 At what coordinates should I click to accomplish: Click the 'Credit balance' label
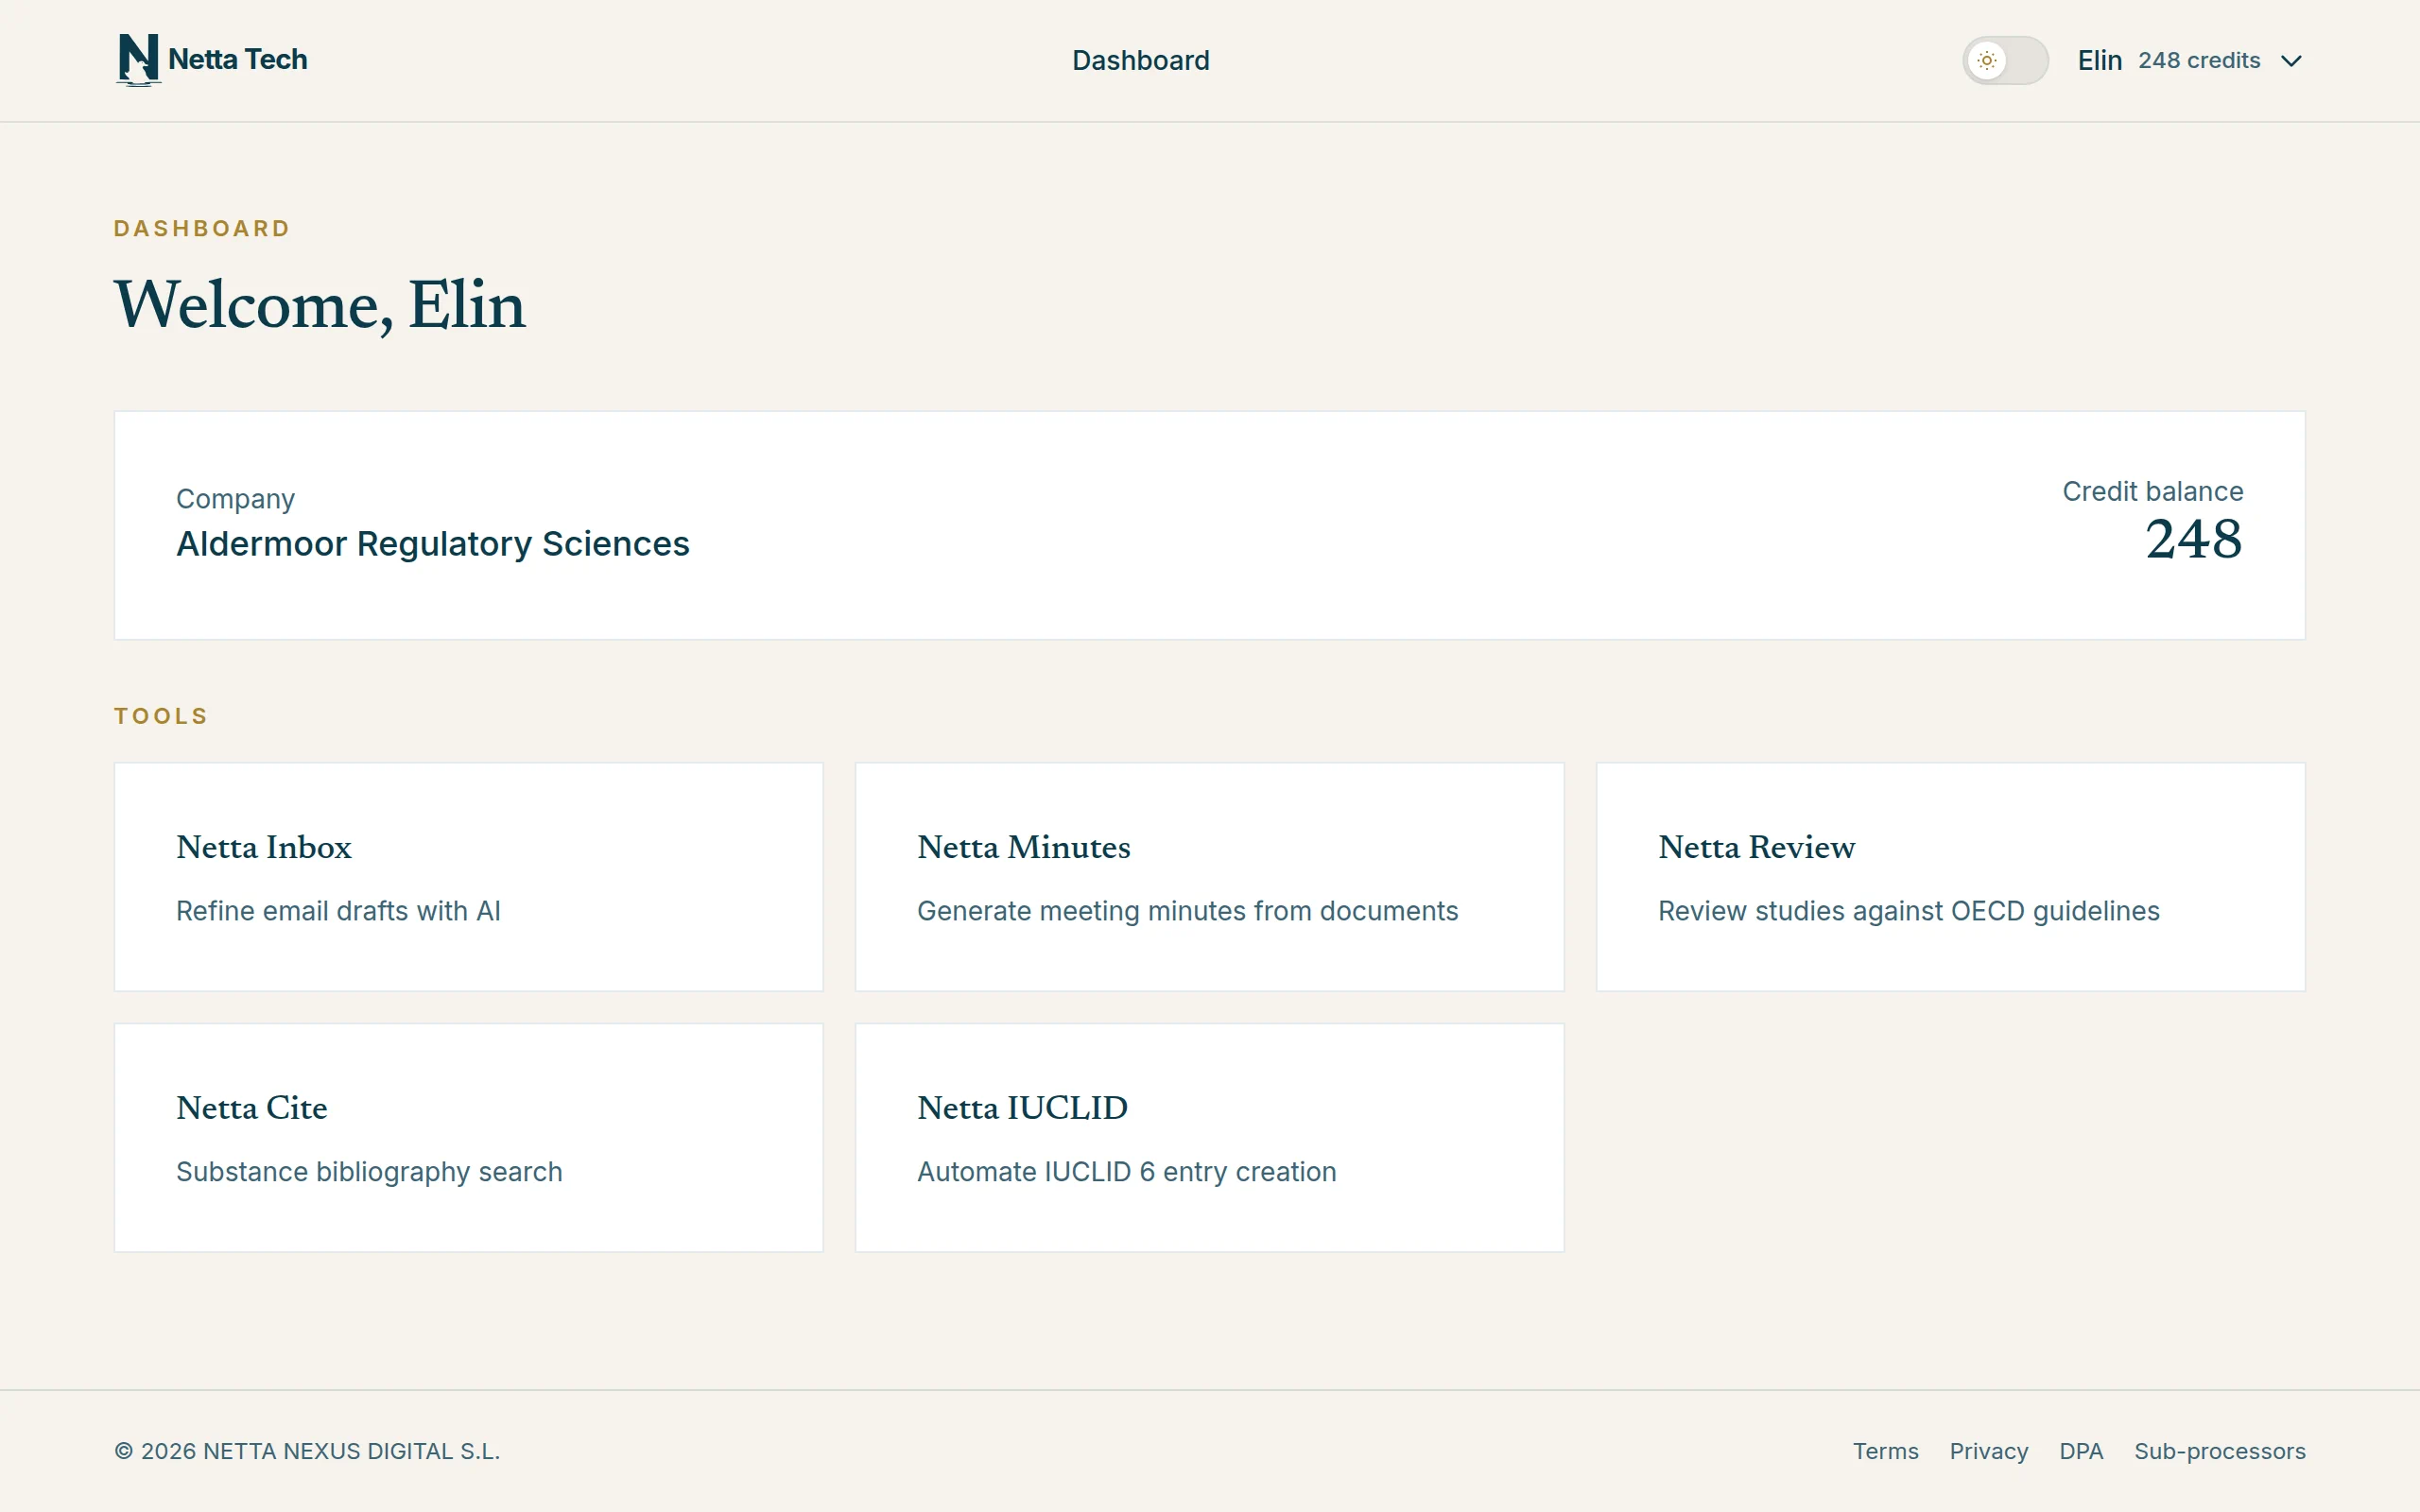(2153, 491)
